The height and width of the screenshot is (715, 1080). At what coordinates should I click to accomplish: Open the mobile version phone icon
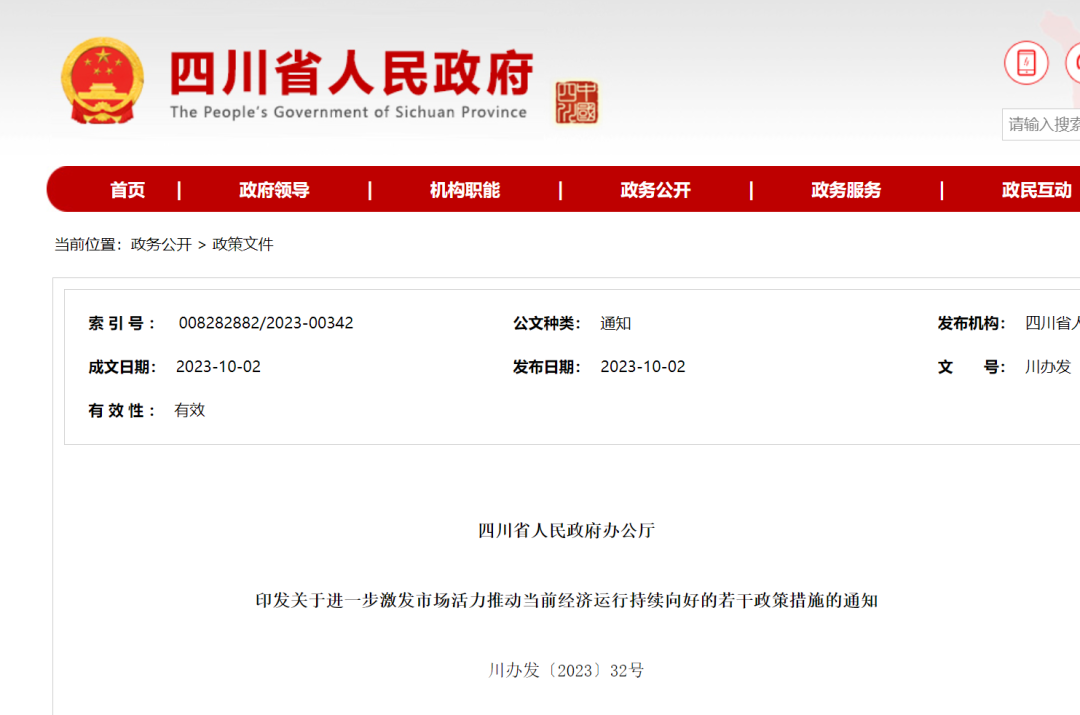tap(1026, 63)
